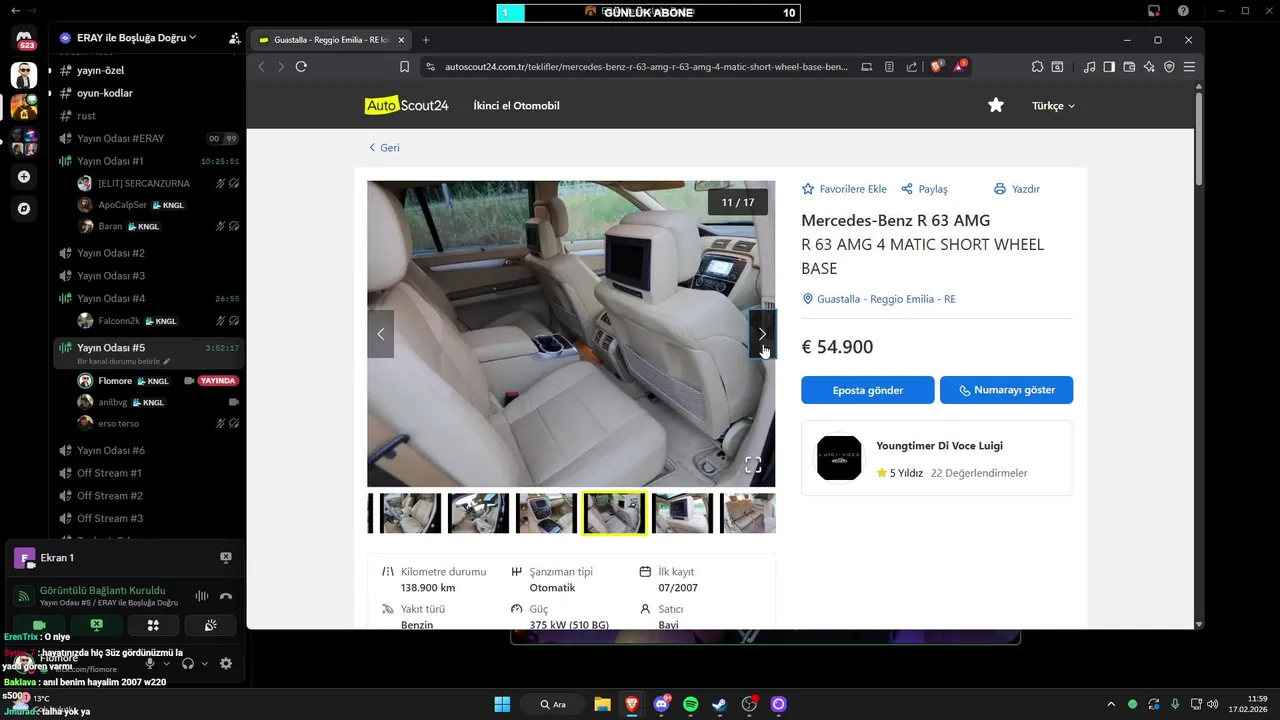Bookmark this page using the bookmark icon

(x=404, y=67)
